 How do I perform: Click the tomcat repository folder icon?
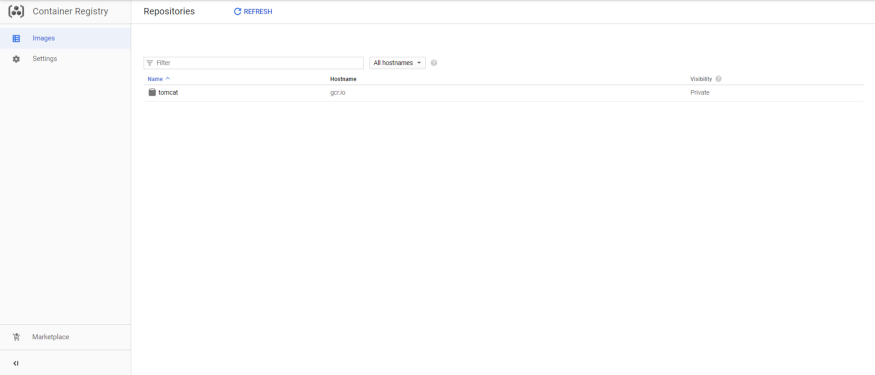[x=152, y=92]
